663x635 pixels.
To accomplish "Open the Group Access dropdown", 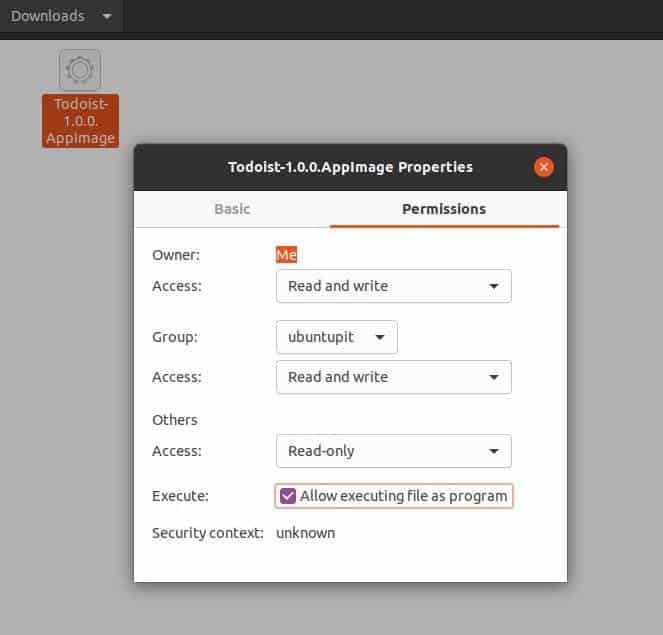I will pos(394,377).
